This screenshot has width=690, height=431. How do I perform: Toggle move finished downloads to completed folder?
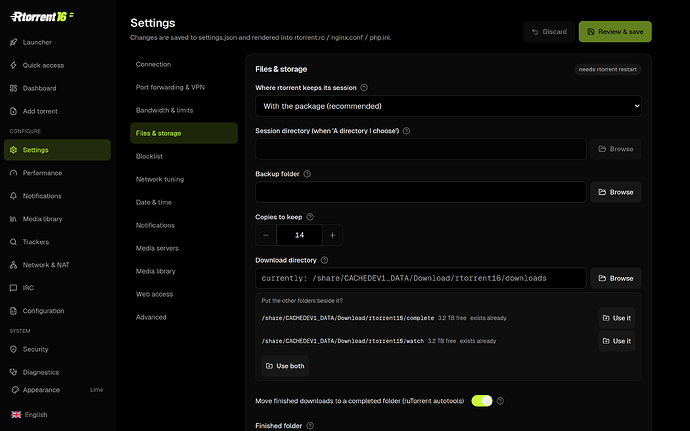(482, 401)
